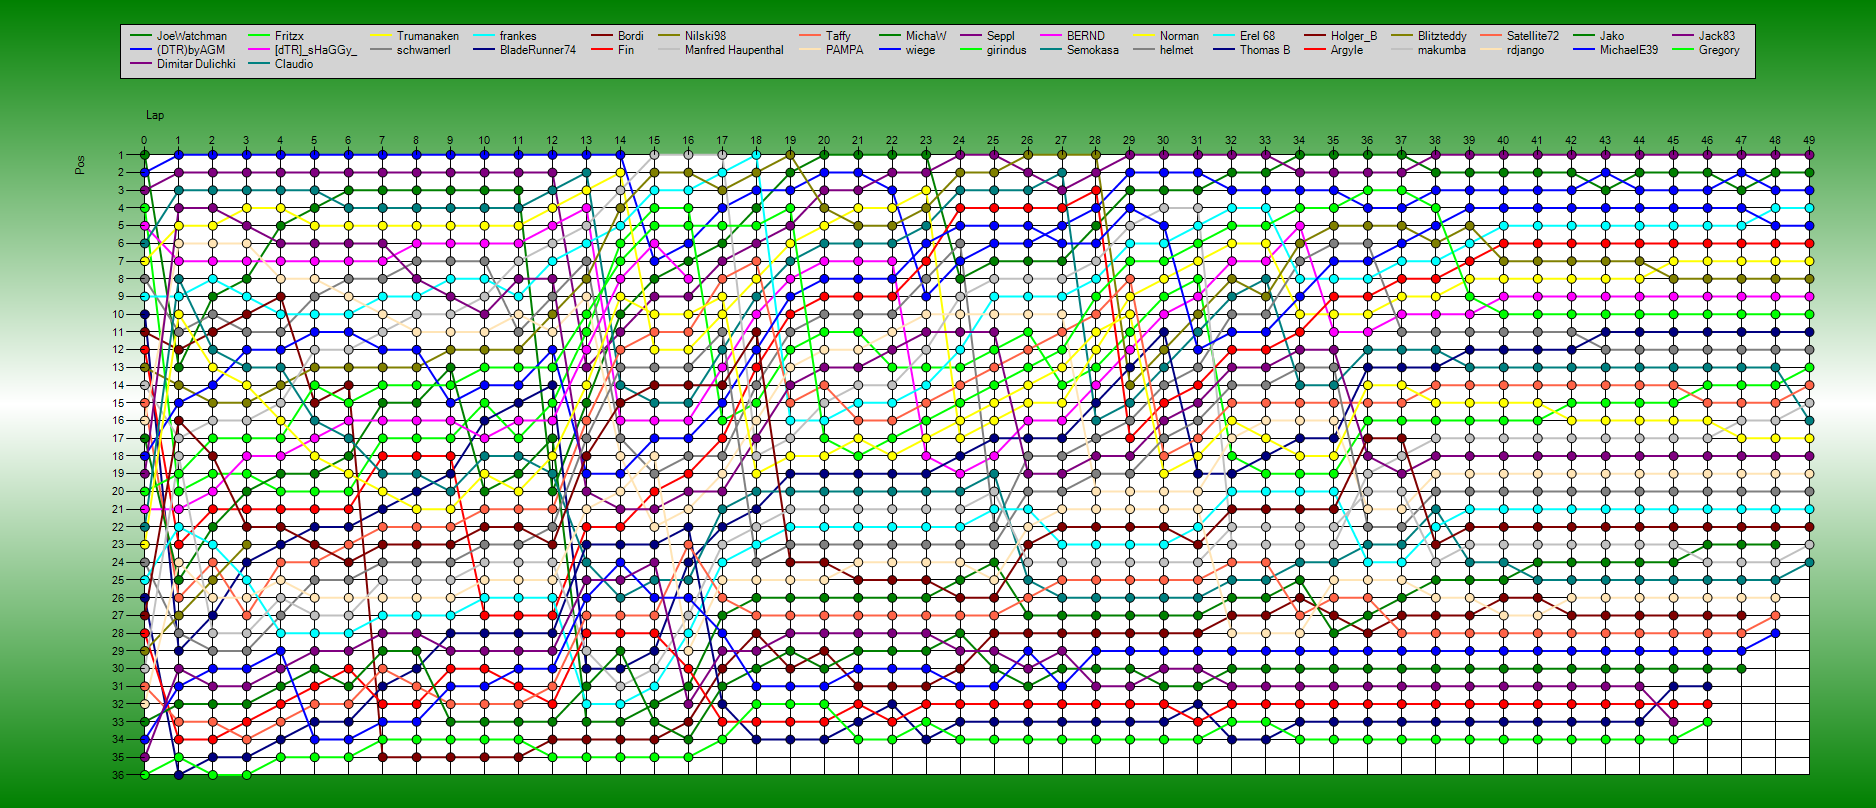Select Nilski98 in the legend

coord(706,36)
